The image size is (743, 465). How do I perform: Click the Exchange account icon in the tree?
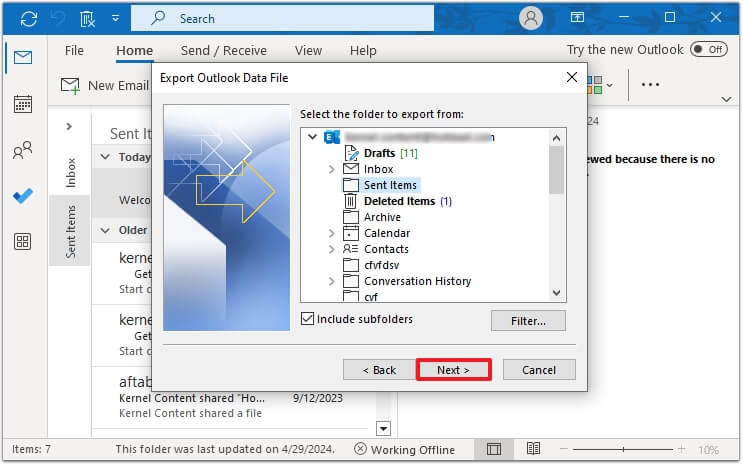click(x=332, y=137)
